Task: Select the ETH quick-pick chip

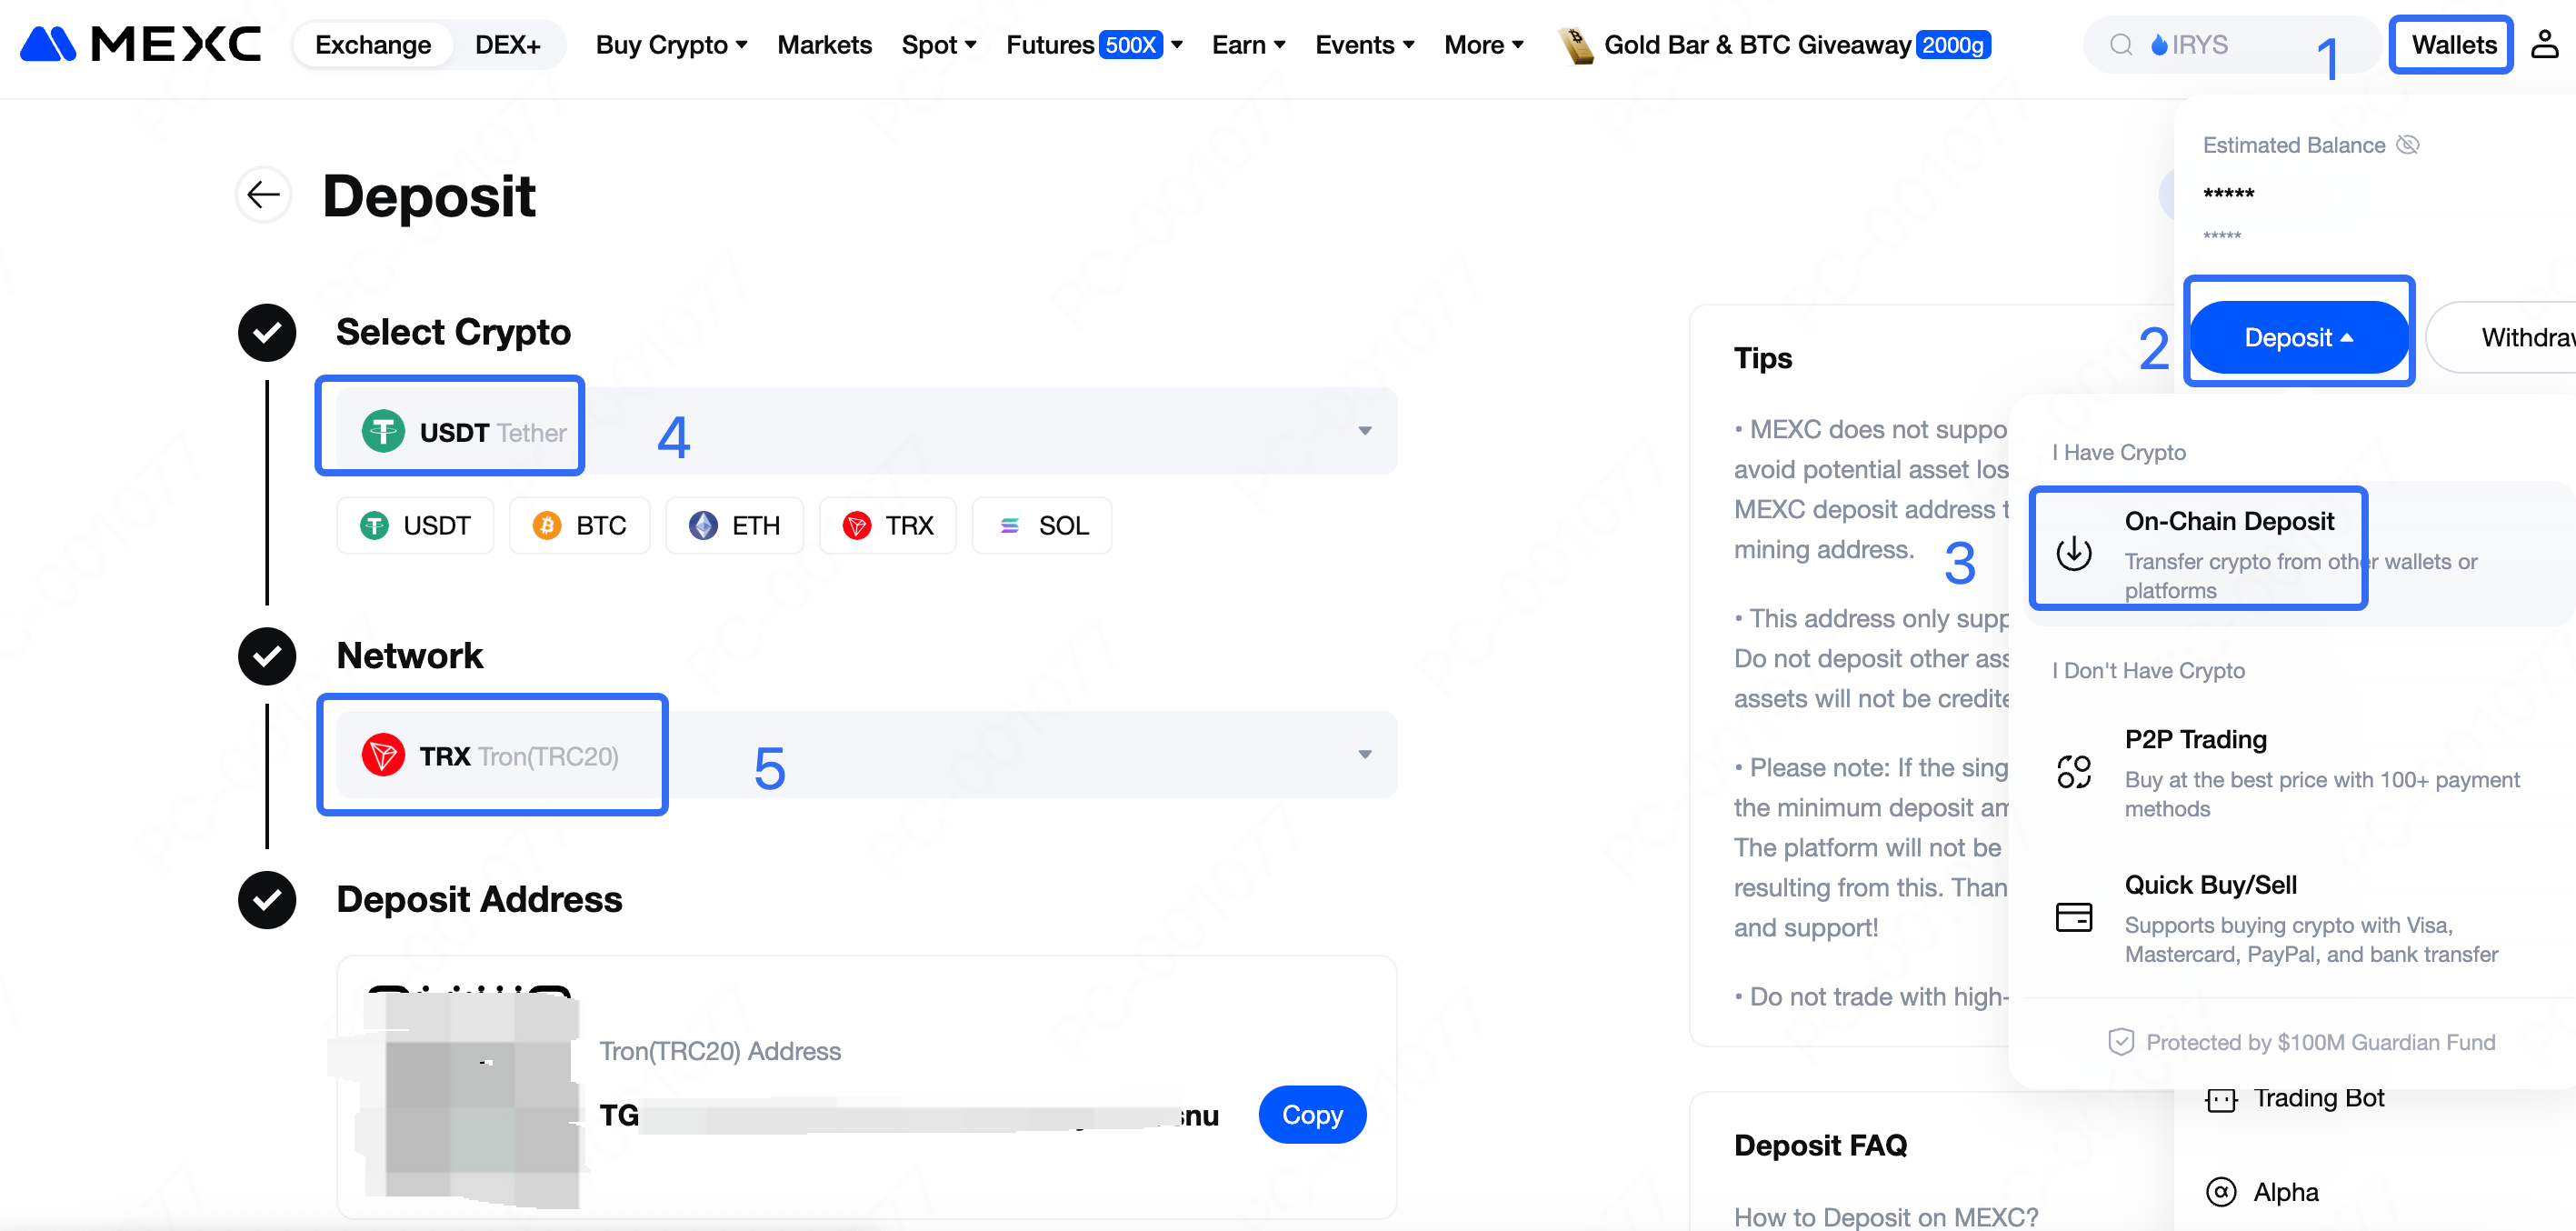Action: (735, 525)
